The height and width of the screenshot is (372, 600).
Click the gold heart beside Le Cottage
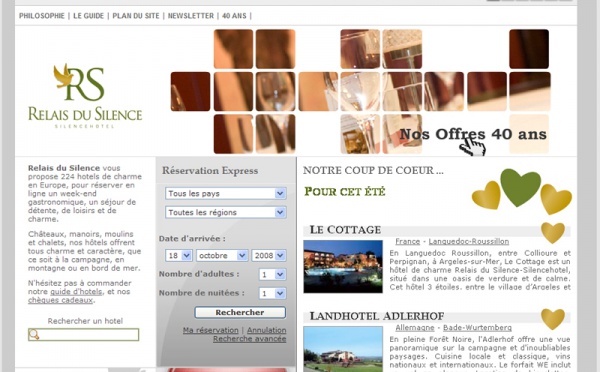553,232
